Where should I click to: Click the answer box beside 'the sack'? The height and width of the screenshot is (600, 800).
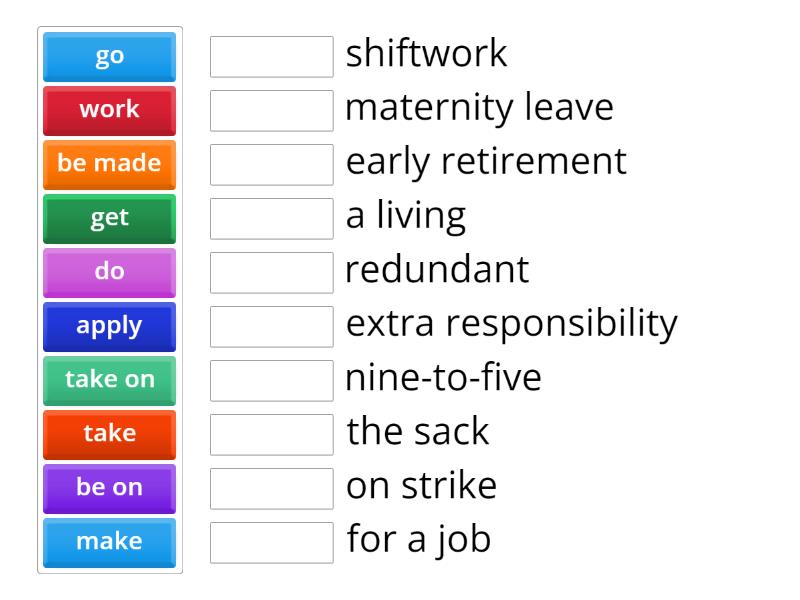pos(271,434)
